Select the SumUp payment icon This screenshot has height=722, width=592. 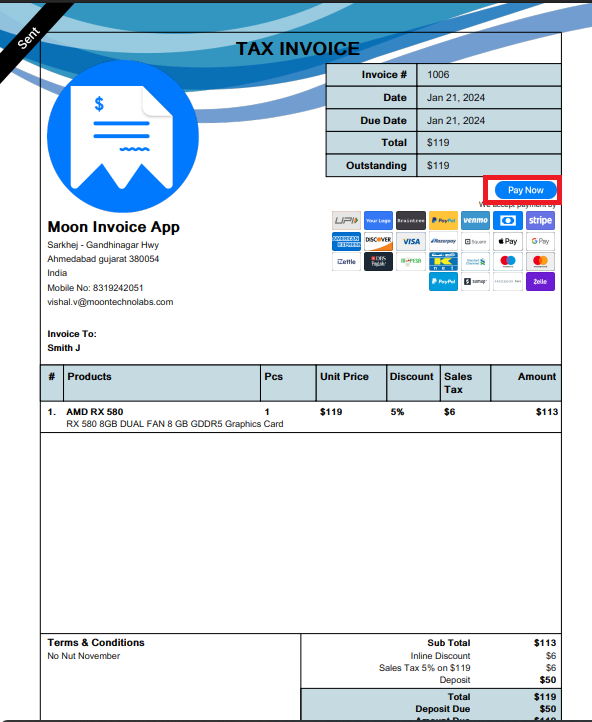[x=476, y=281]
